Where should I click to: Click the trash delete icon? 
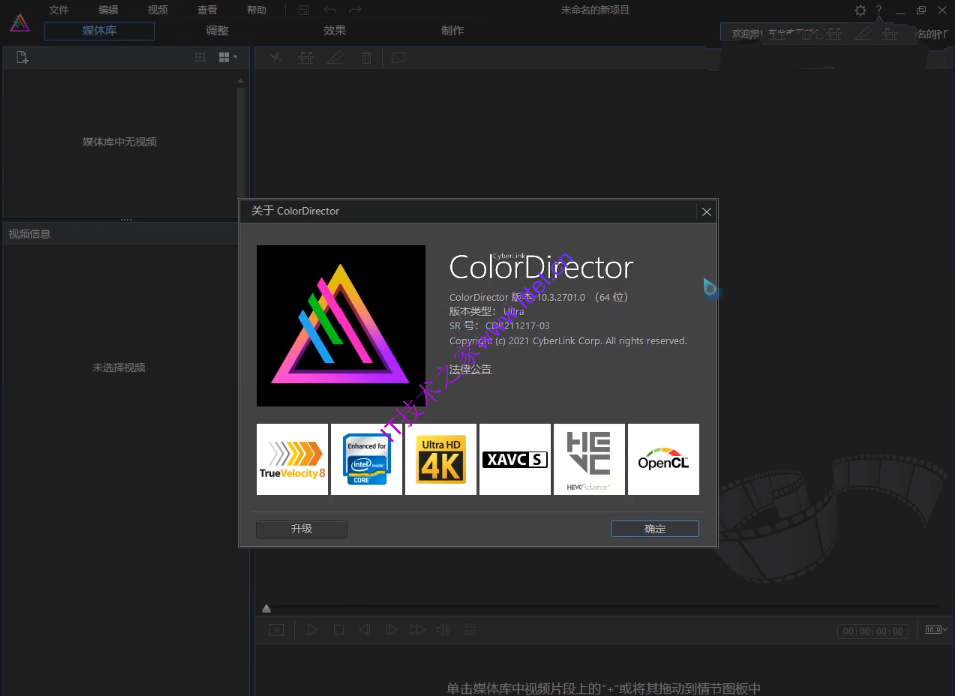366,58
